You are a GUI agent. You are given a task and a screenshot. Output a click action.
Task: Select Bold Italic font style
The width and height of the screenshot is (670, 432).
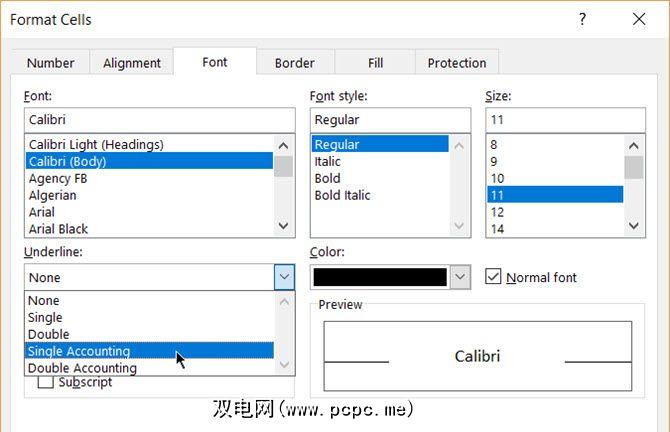[x=342, y=195]
